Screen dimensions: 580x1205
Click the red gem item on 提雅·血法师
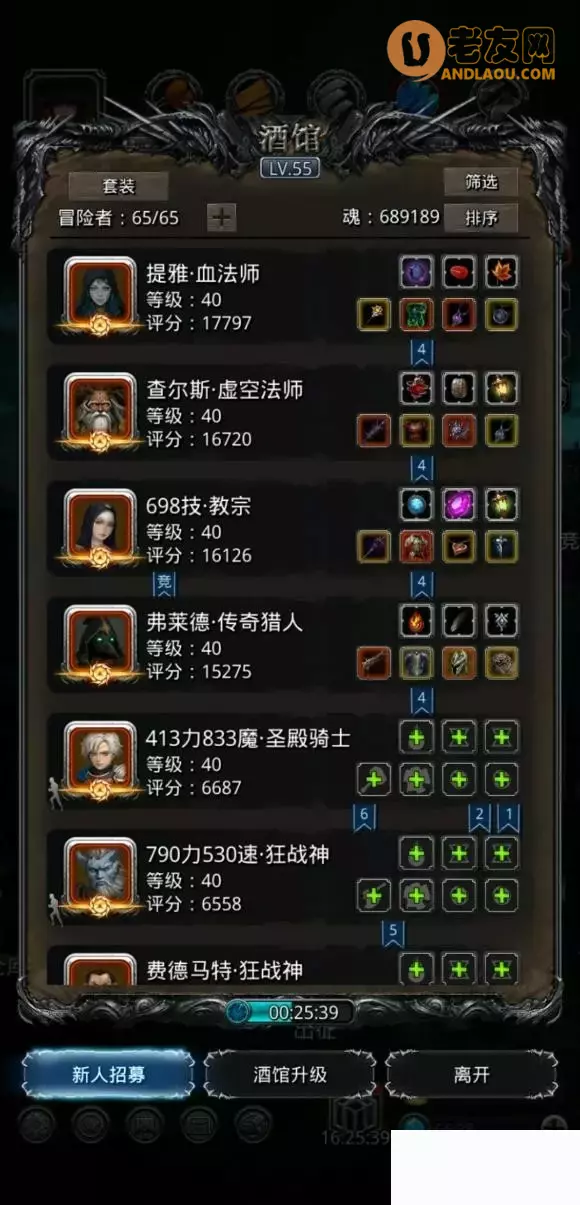459,272
